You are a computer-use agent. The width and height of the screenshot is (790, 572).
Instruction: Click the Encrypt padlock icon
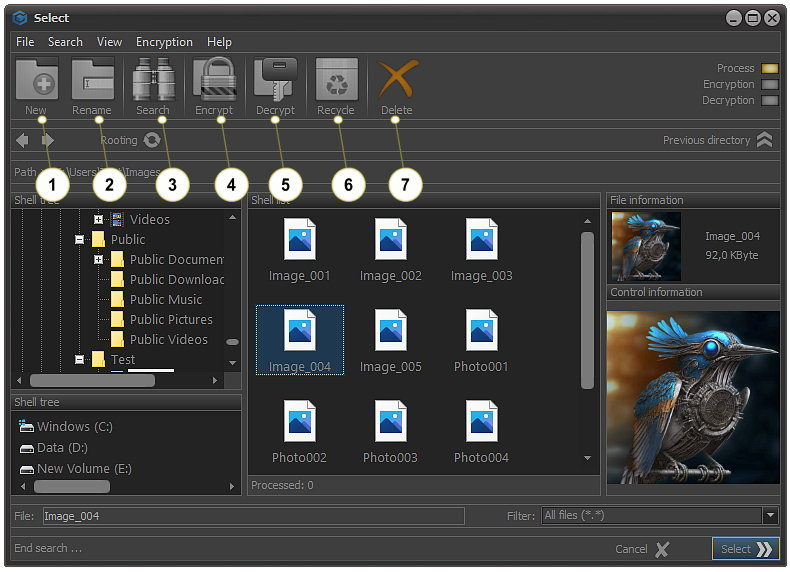(215, 79)
